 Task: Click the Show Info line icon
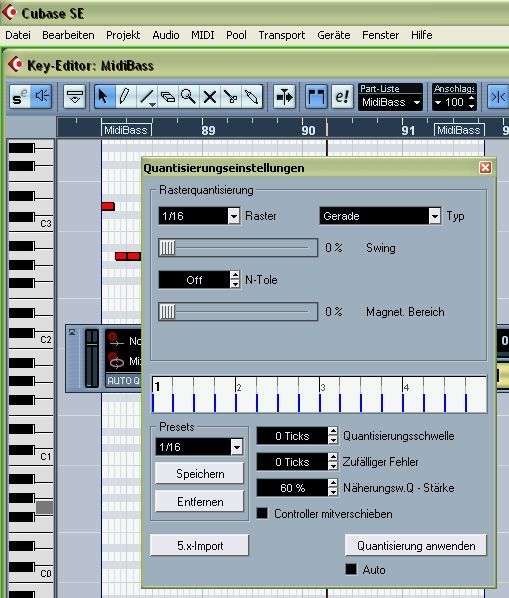click(x=74, y=97)
